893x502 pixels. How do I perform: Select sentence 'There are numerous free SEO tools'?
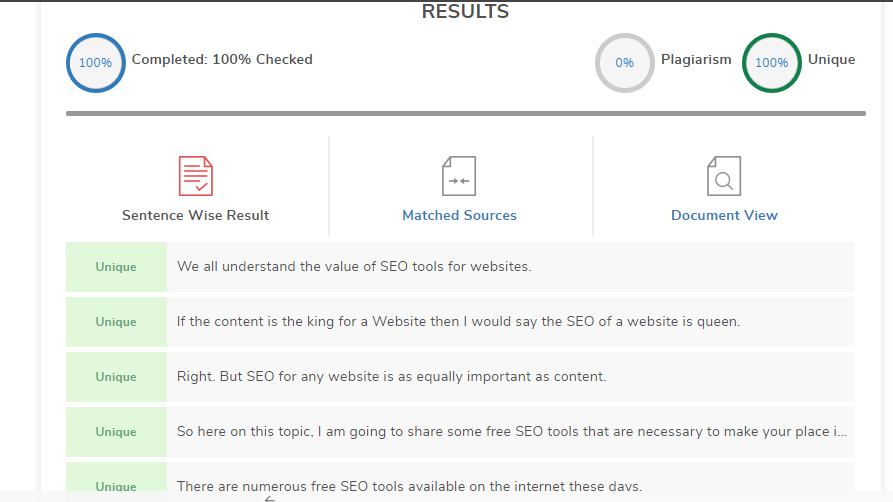point(409,487)
